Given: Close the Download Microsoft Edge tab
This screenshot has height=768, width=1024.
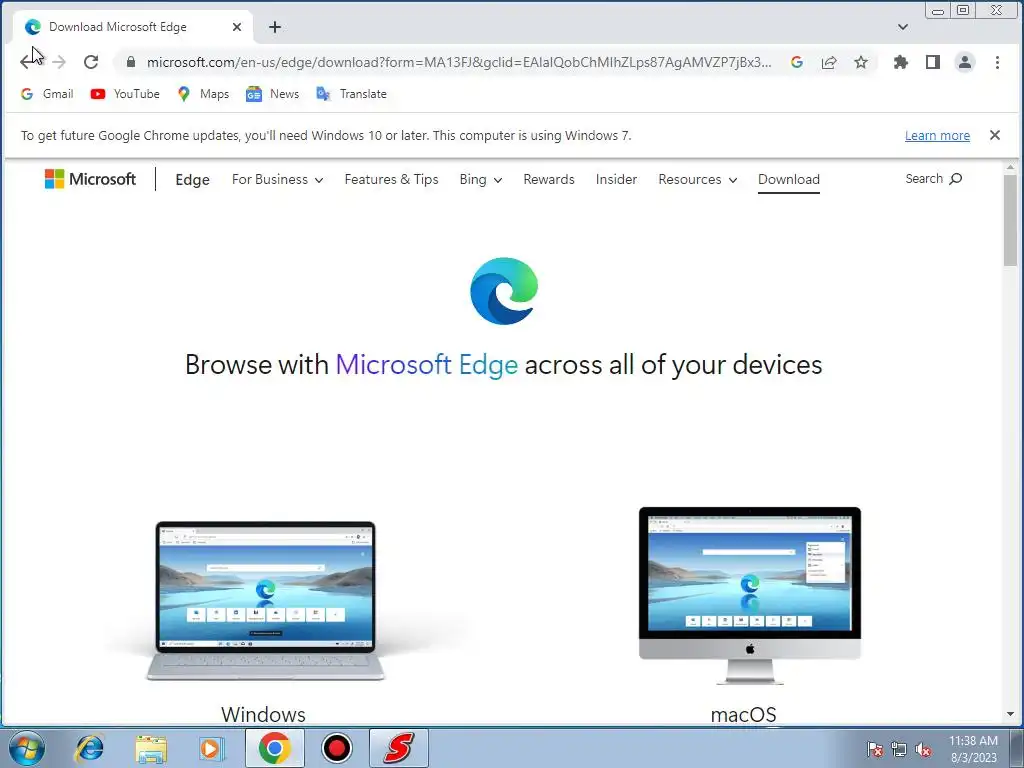Looking at the screenshot, I should click(237, 27).
